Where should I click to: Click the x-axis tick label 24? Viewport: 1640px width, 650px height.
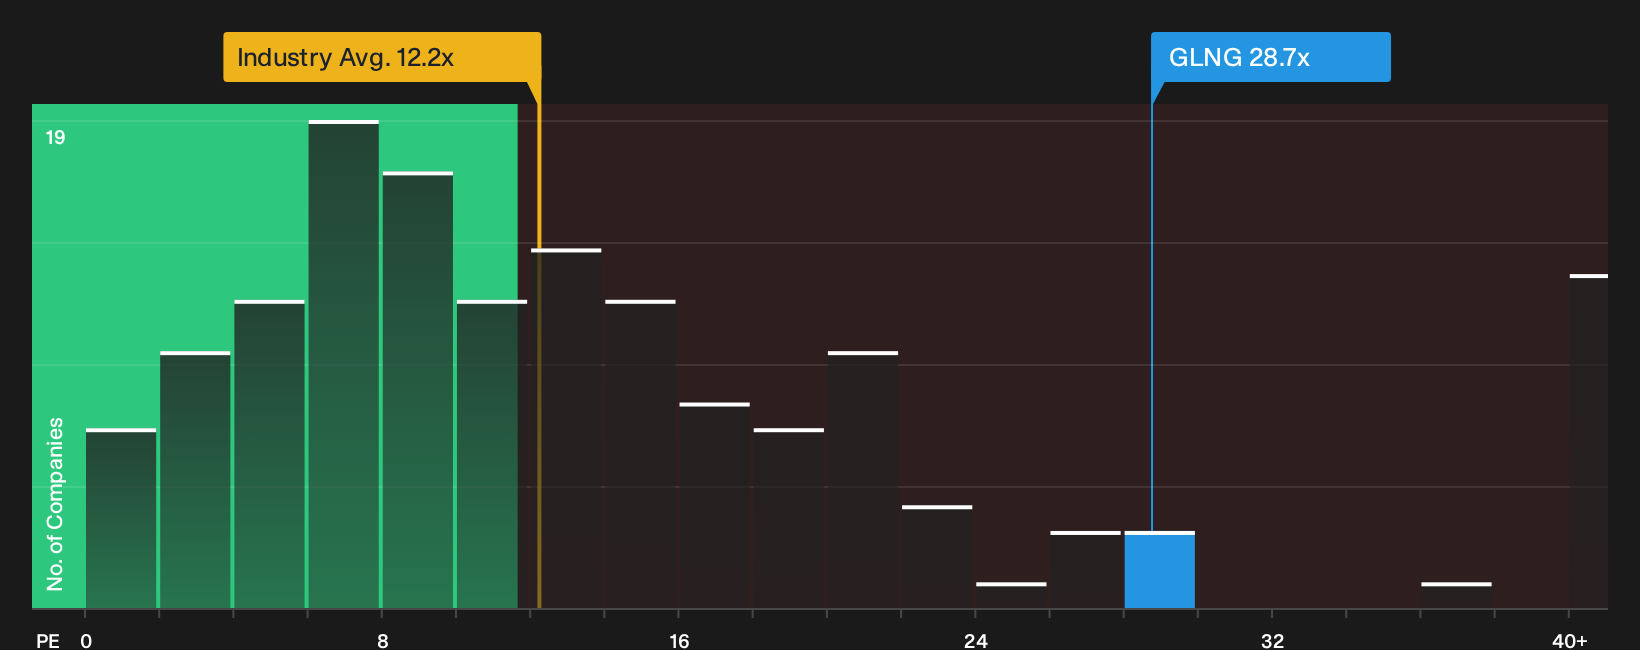pos(976,641)
